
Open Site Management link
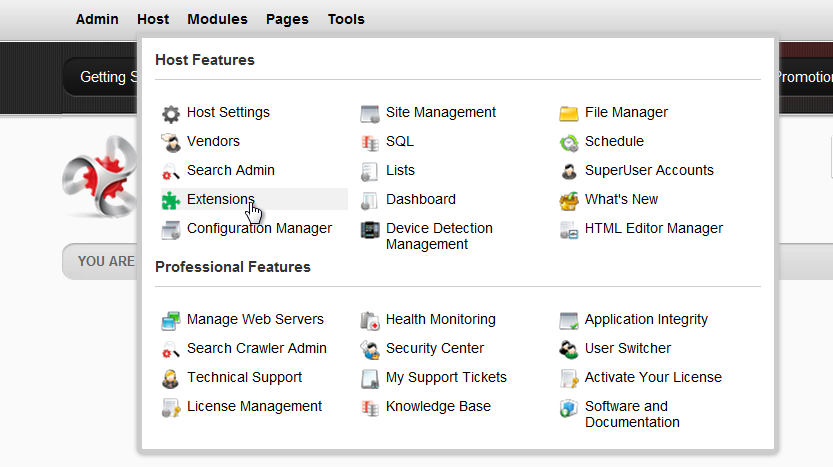click(x=441, y=112)
